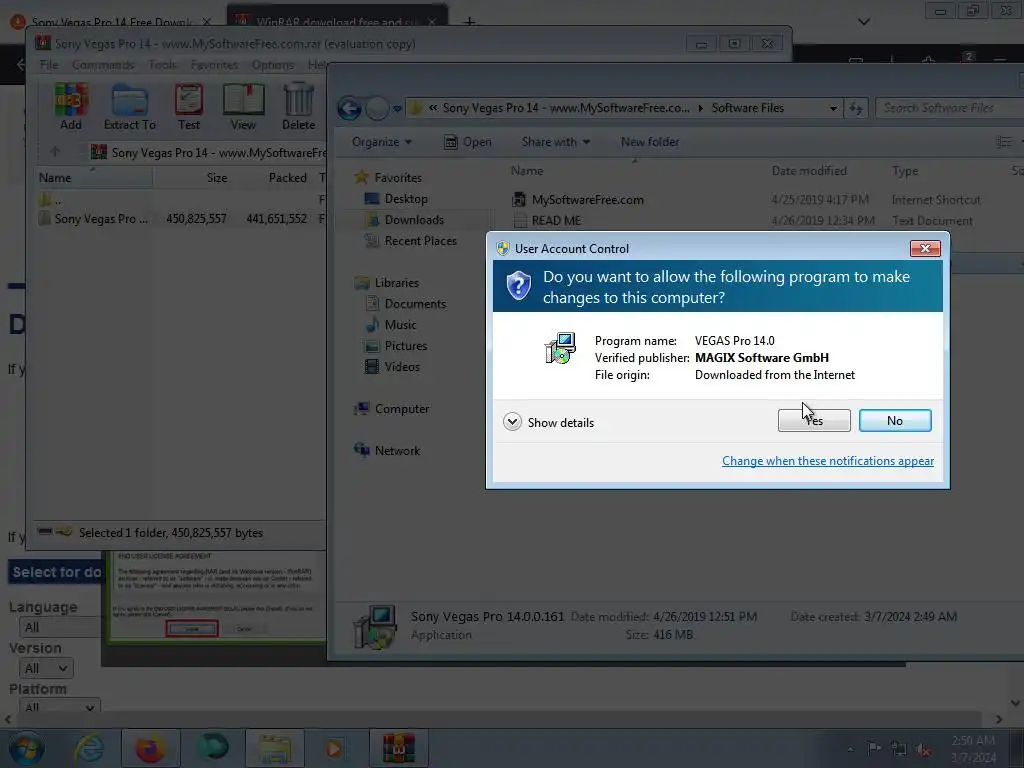Click the VEGAS Pro installer icon in dialog
Viewport: 1024px width, 768px height.
click(560, 347)
